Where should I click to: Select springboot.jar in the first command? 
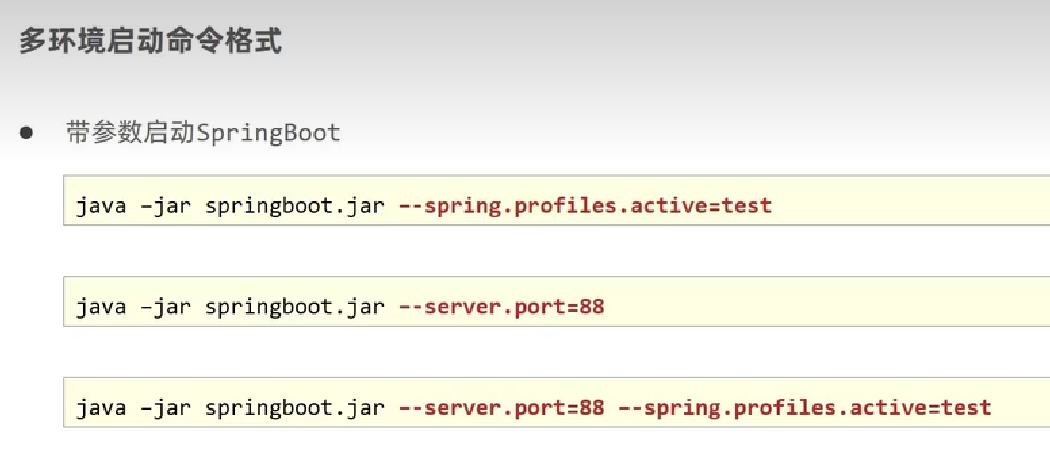[x=294, y=206]
